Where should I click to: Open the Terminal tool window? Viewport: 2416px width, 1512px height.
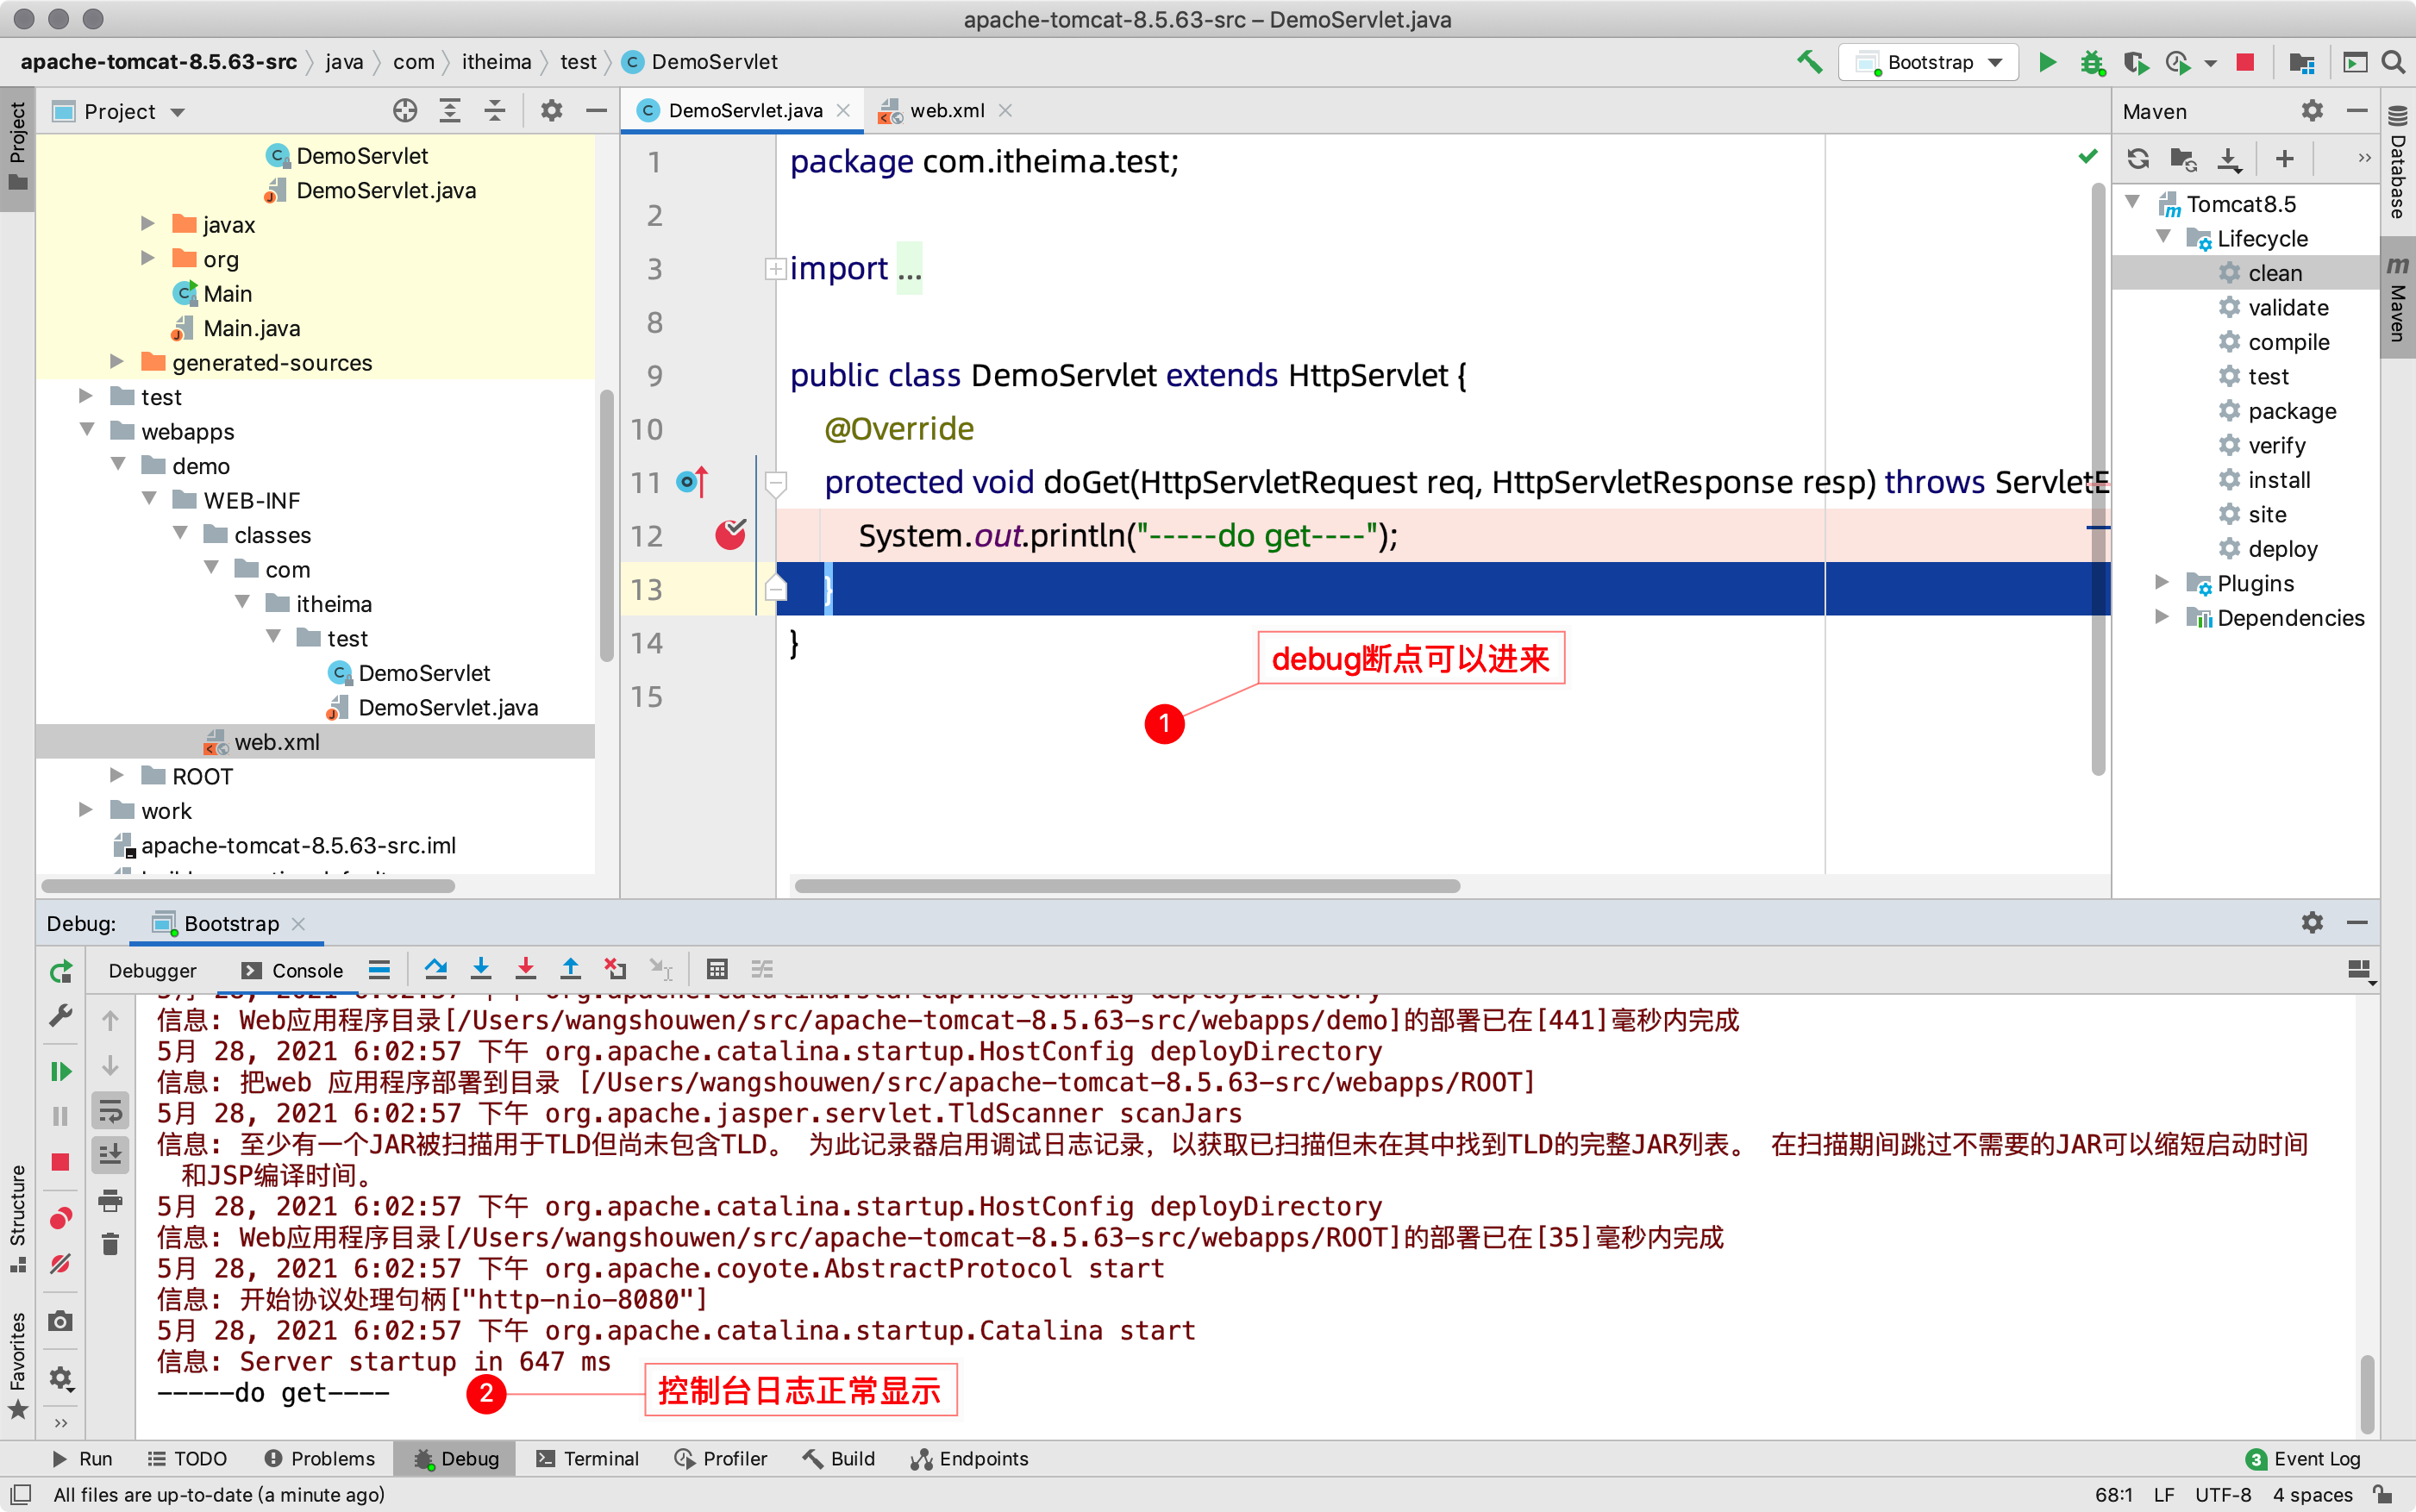(x=588, y=1458)
